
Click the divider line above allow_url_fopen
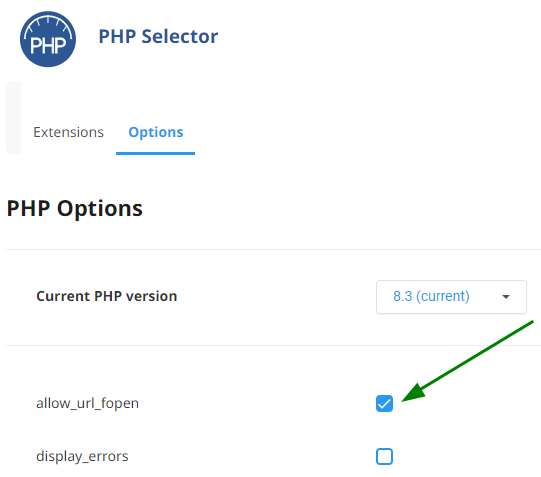click(273, 345)
